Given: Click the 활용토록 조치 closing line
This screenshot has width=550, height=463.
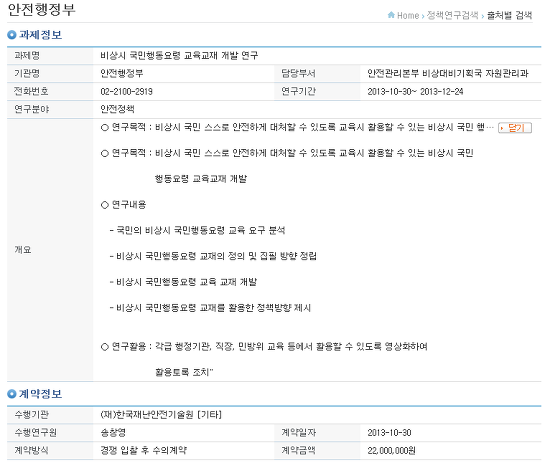Looking at the screenshot, I should pos(184,372).
